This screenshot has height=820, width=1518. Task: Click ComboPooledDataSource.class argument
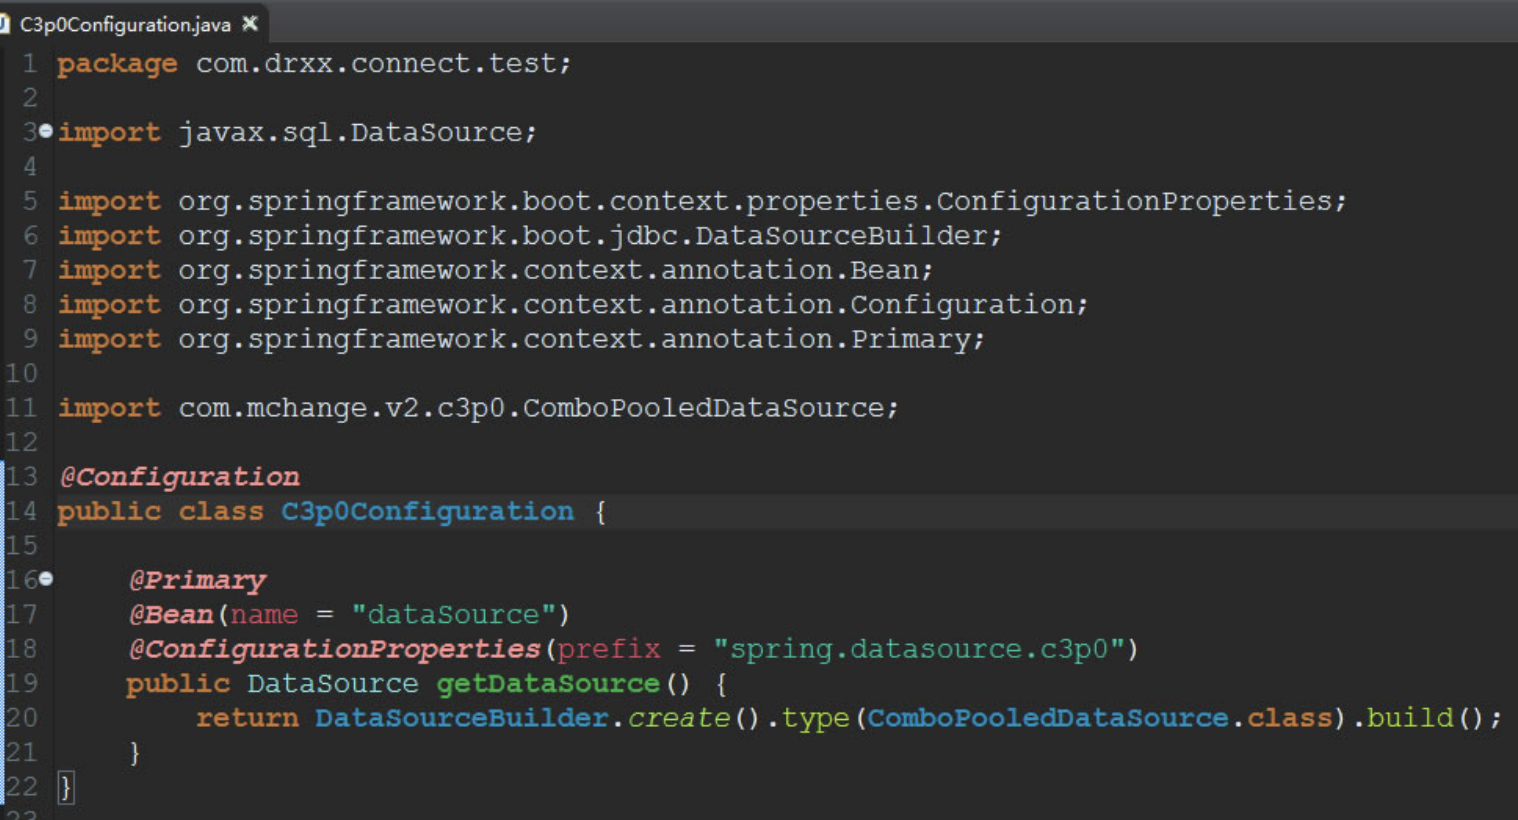(x=1099, y=719)
